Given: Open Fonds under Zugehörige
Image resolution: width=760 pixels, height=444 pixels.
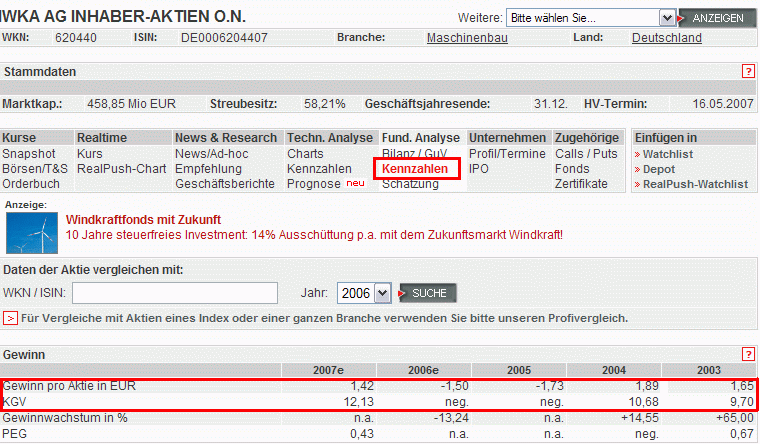Looking at the screenshot, I should coord(572,169).
